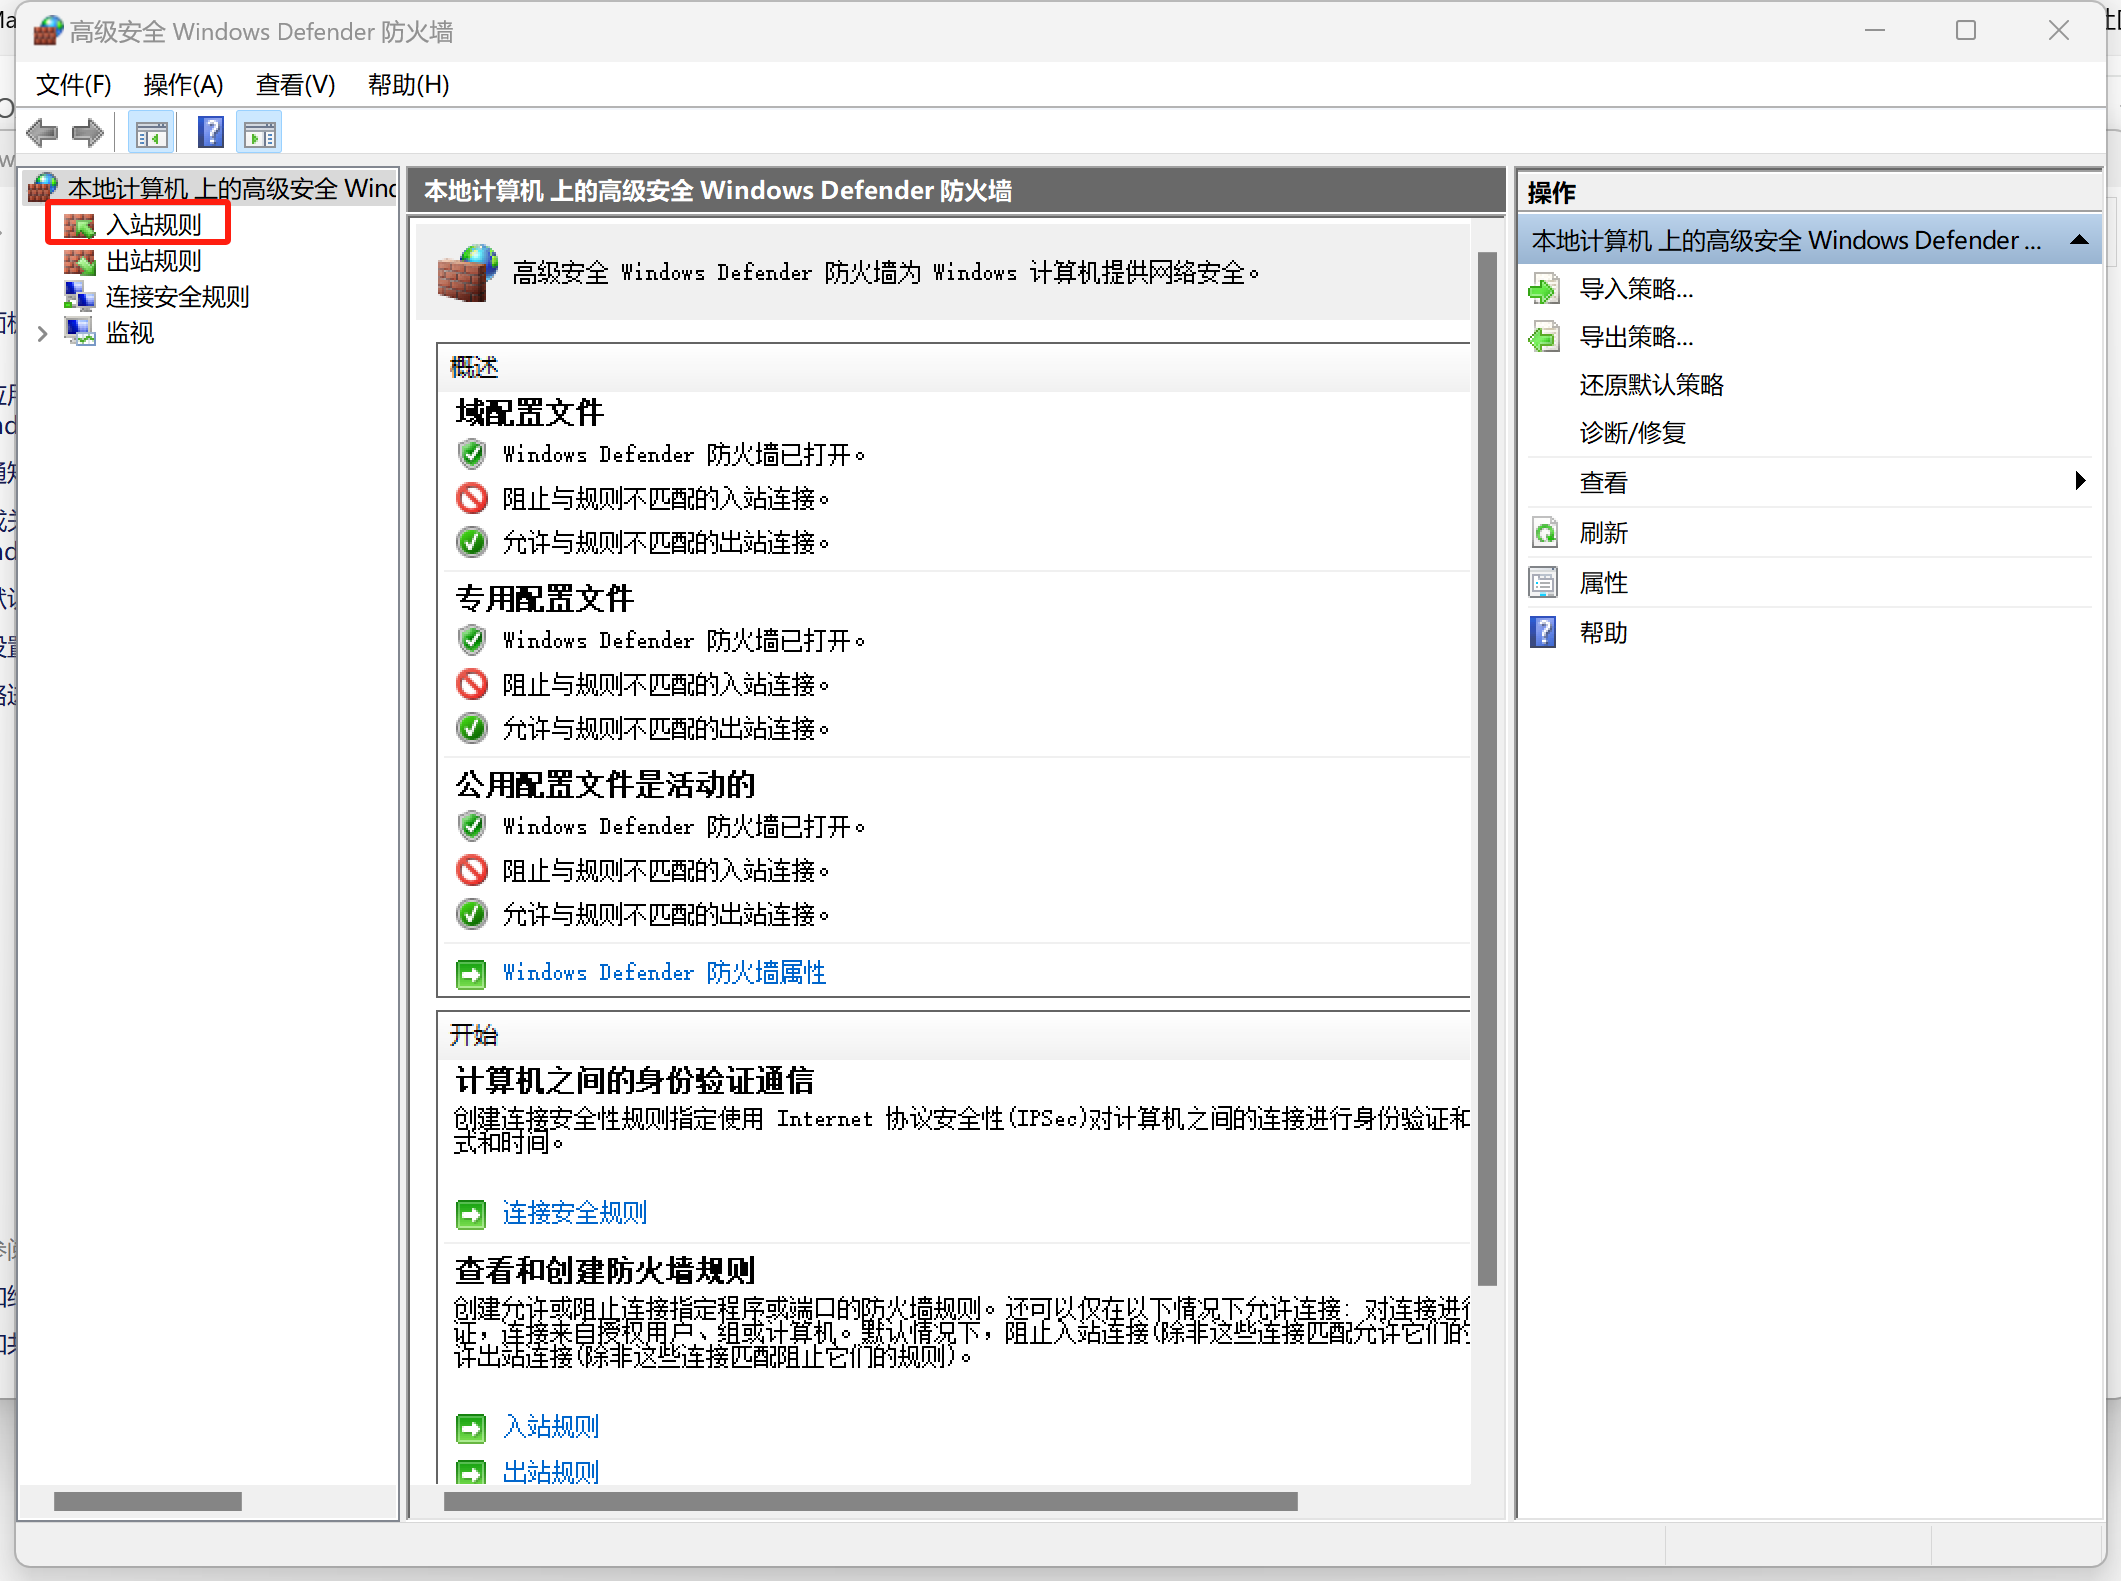The width and height of the screenshot is (2121, 1581).
Task: Click the Properties (属性) action icon
Action: pyautogui.click(x=1544, y=583)
